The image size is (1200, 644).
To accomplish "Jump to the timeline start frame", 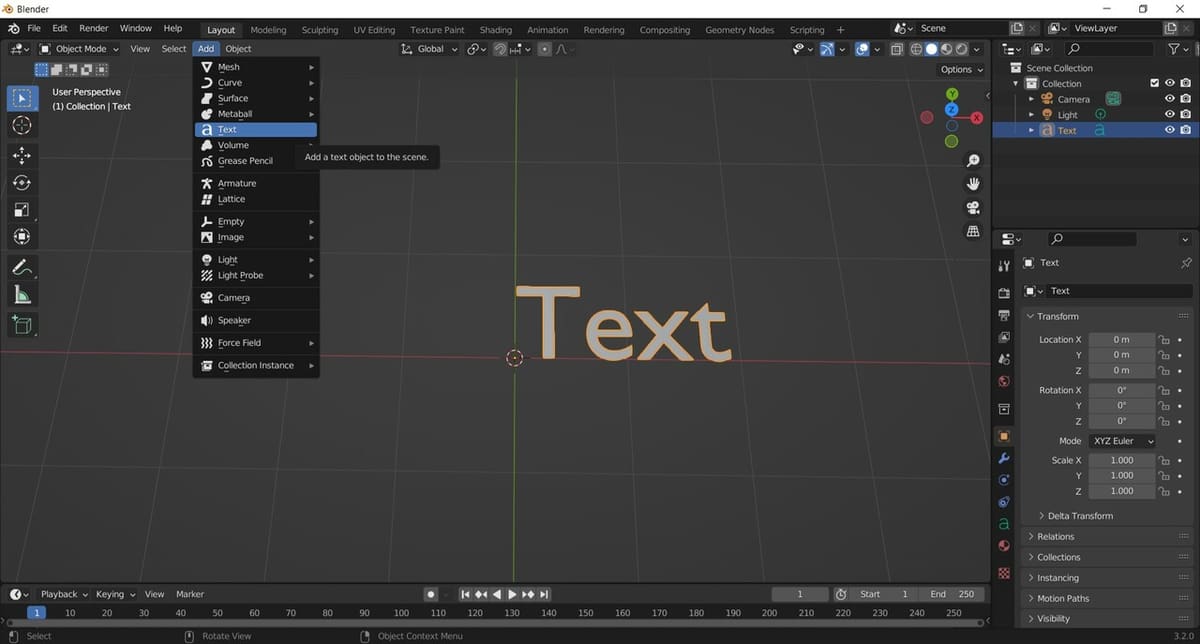I will tap(465, 594).
